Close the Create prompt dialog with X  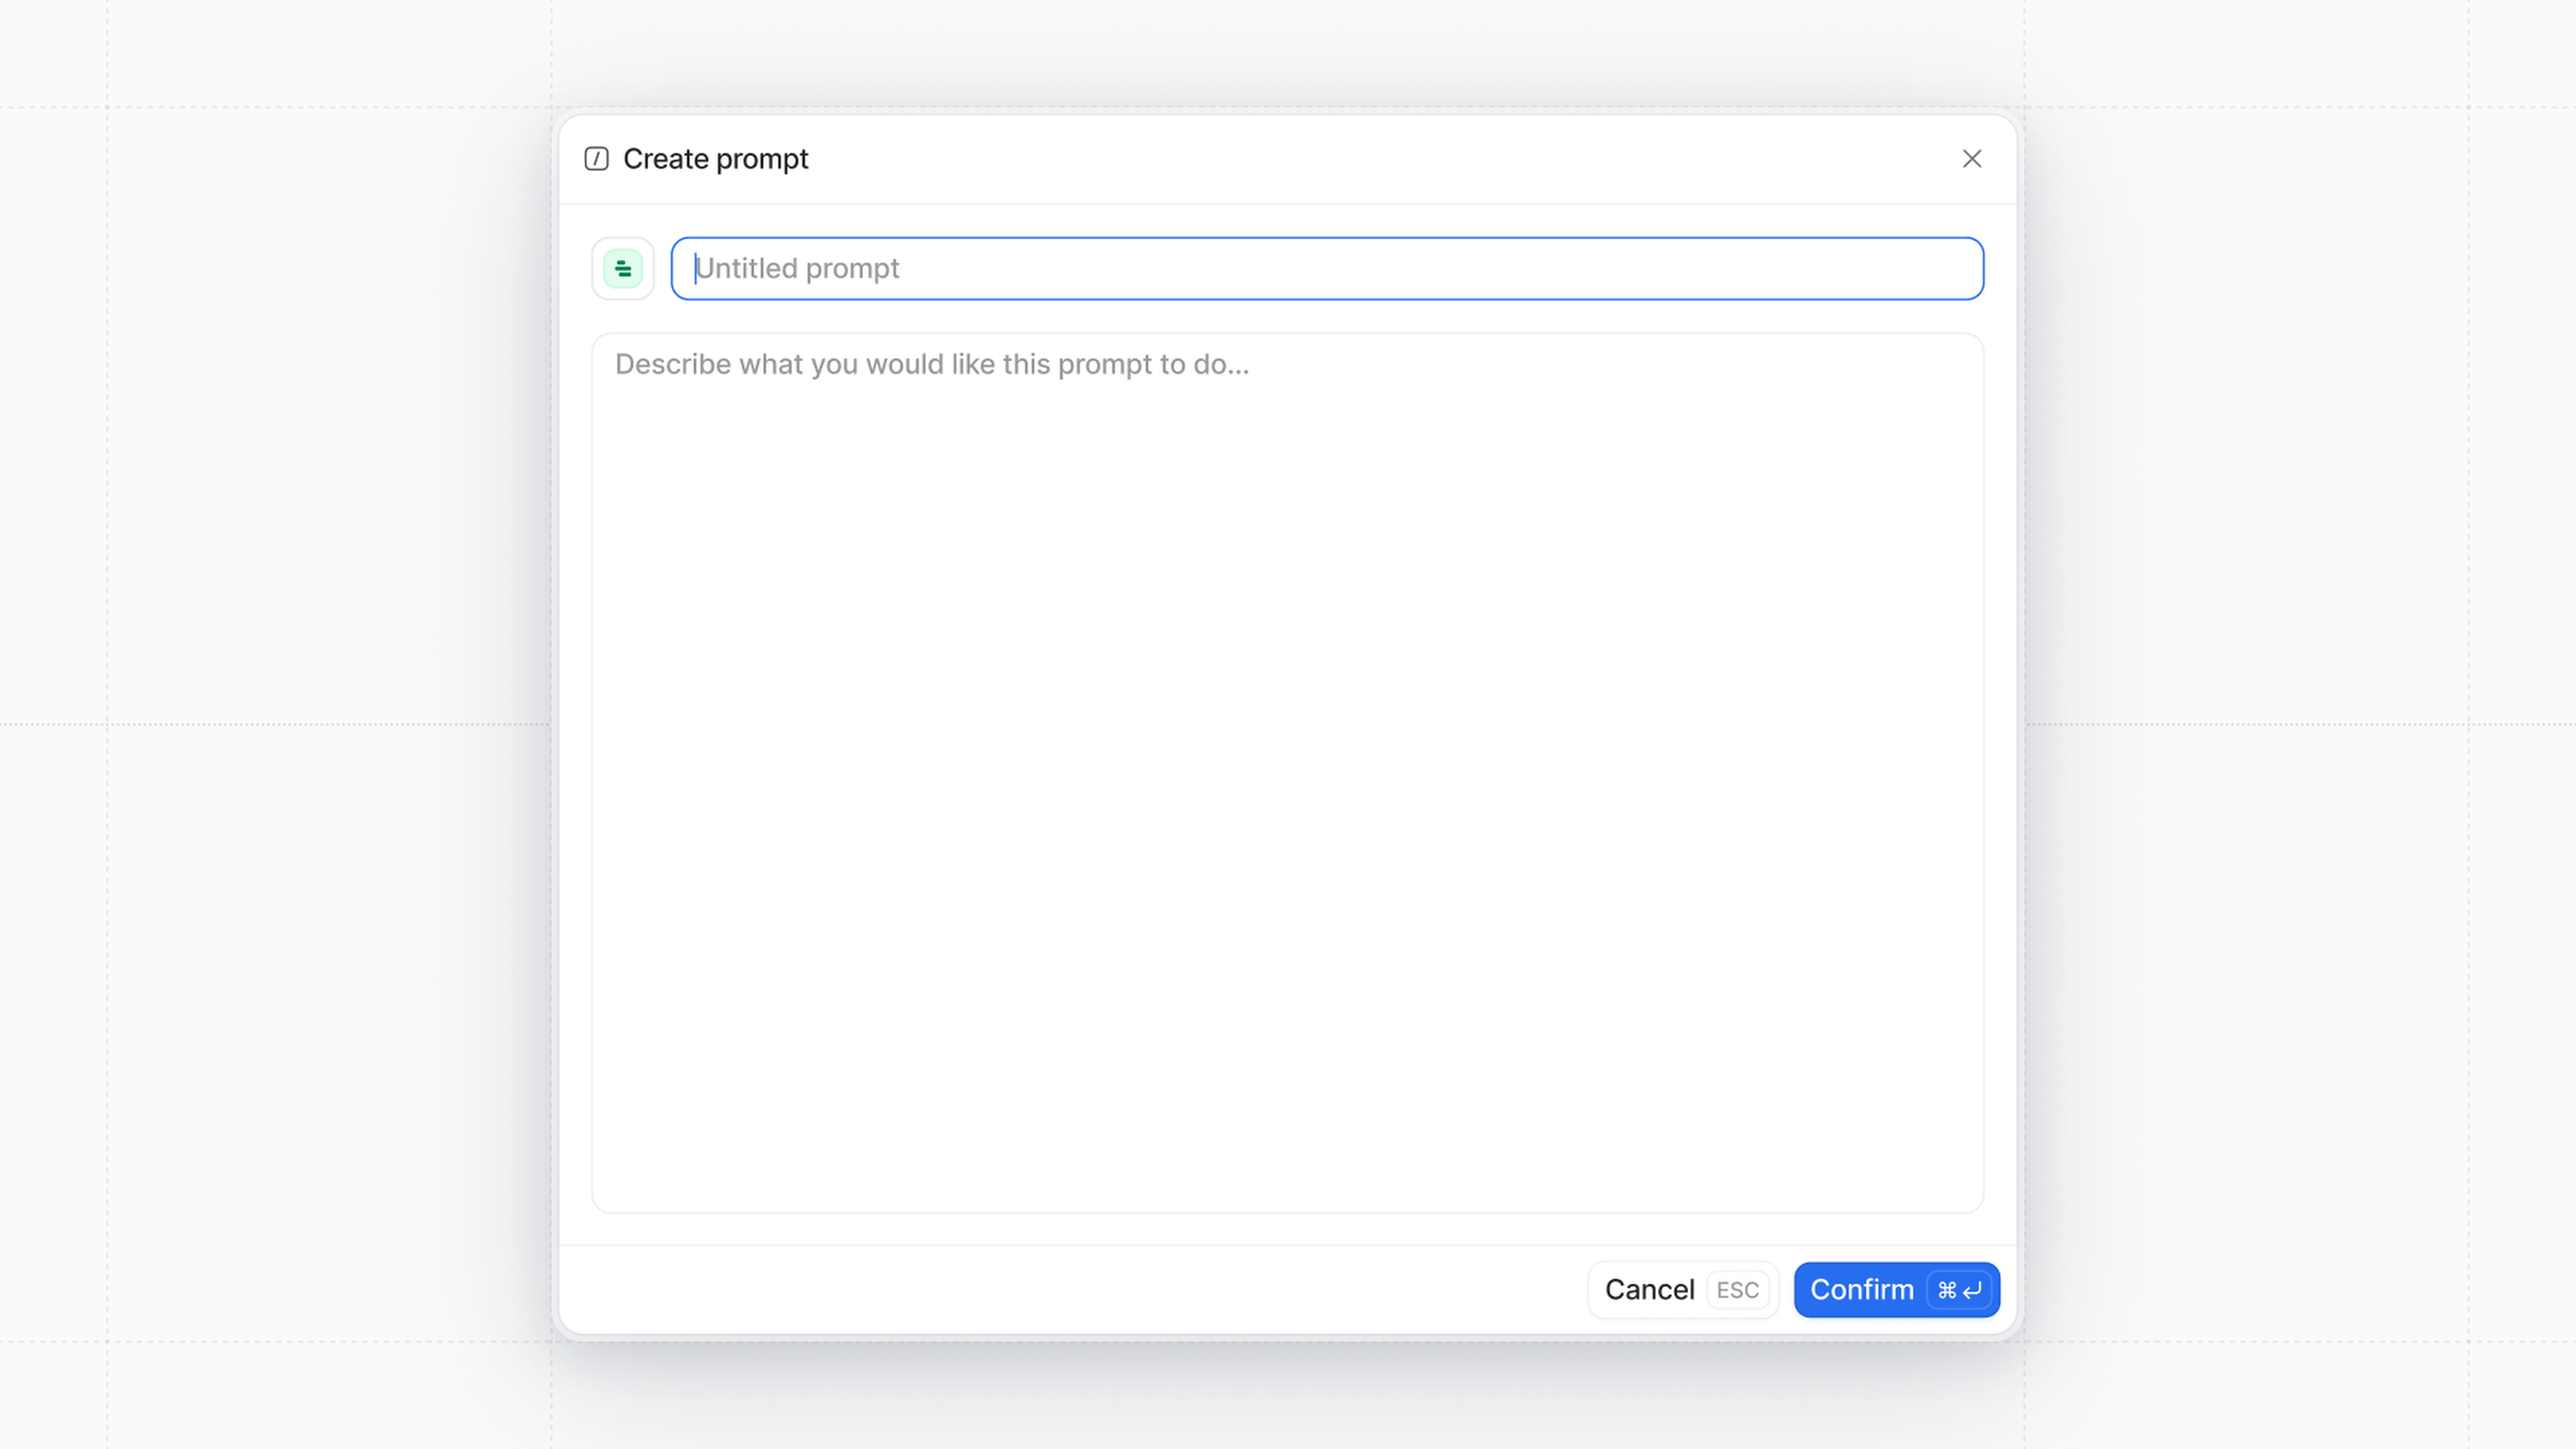coord(1971,159)
